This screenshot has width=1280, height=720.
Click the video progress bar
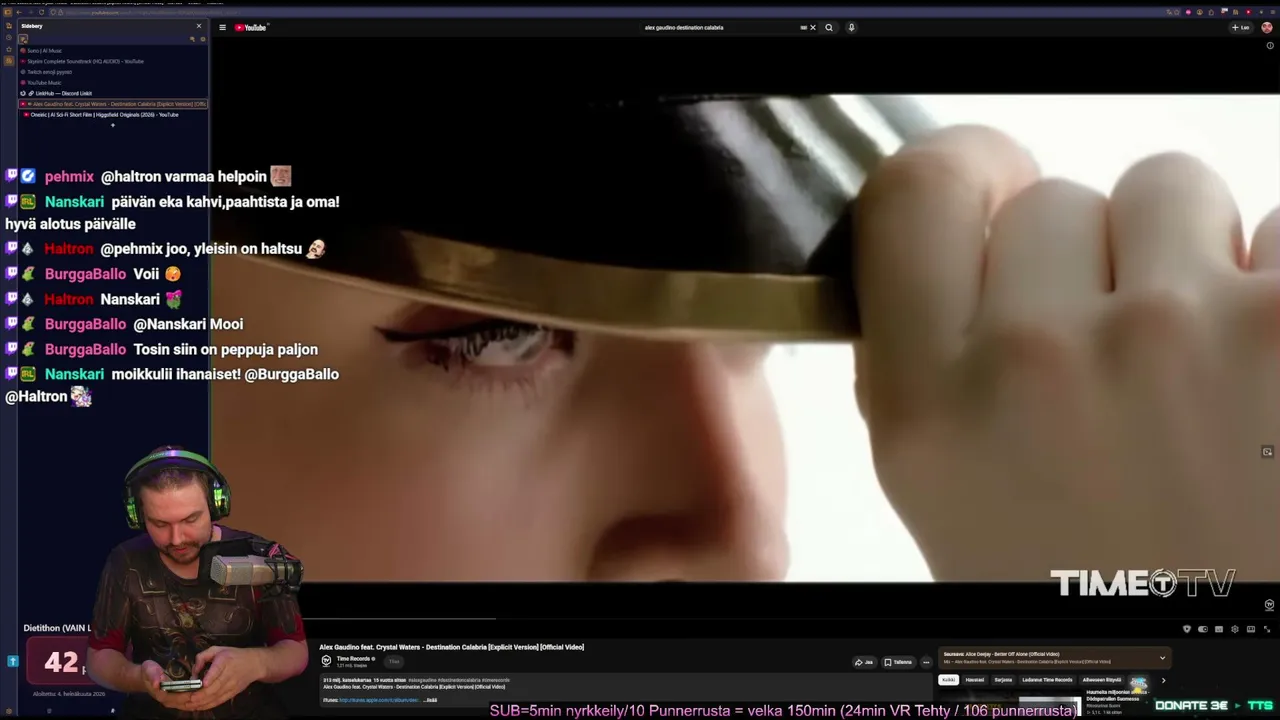pyautogui.click(x=745, y=619)
